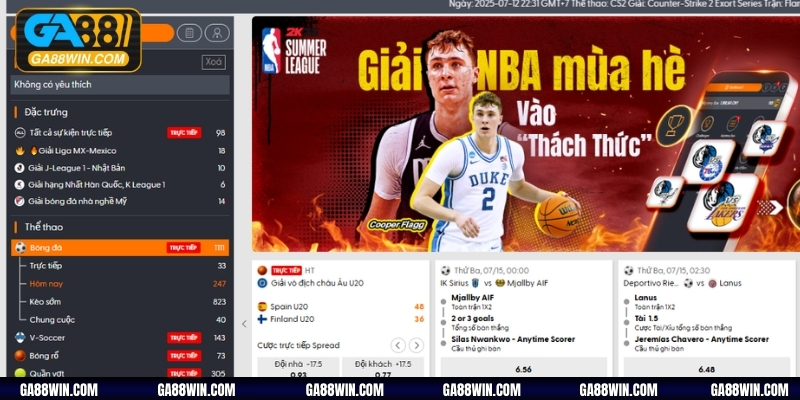Click the Deportivo Riestra crest icon
The image size is (800, 400).
688,283
